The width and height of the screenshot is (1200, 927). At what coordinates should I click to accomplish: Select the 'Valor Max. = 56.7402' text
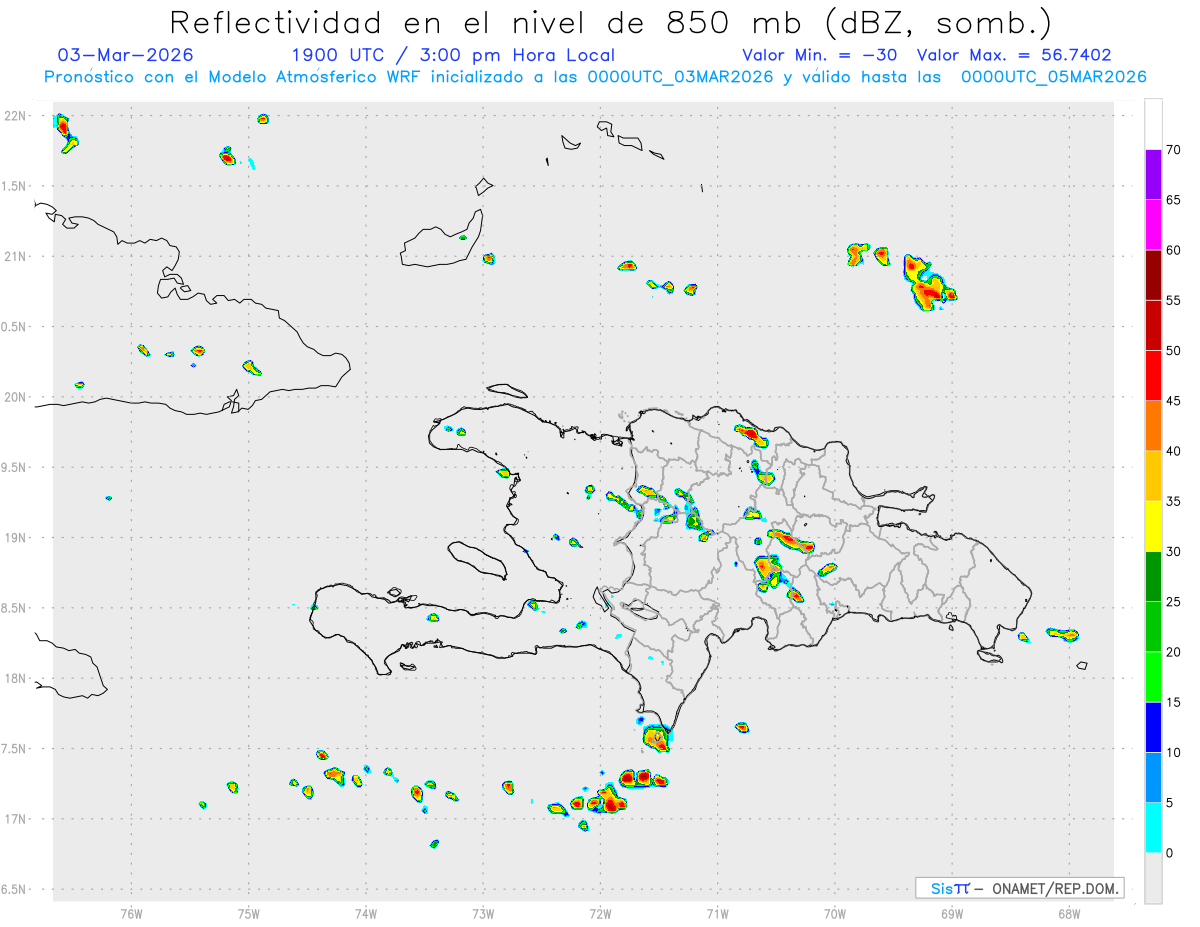(1013, 55)
